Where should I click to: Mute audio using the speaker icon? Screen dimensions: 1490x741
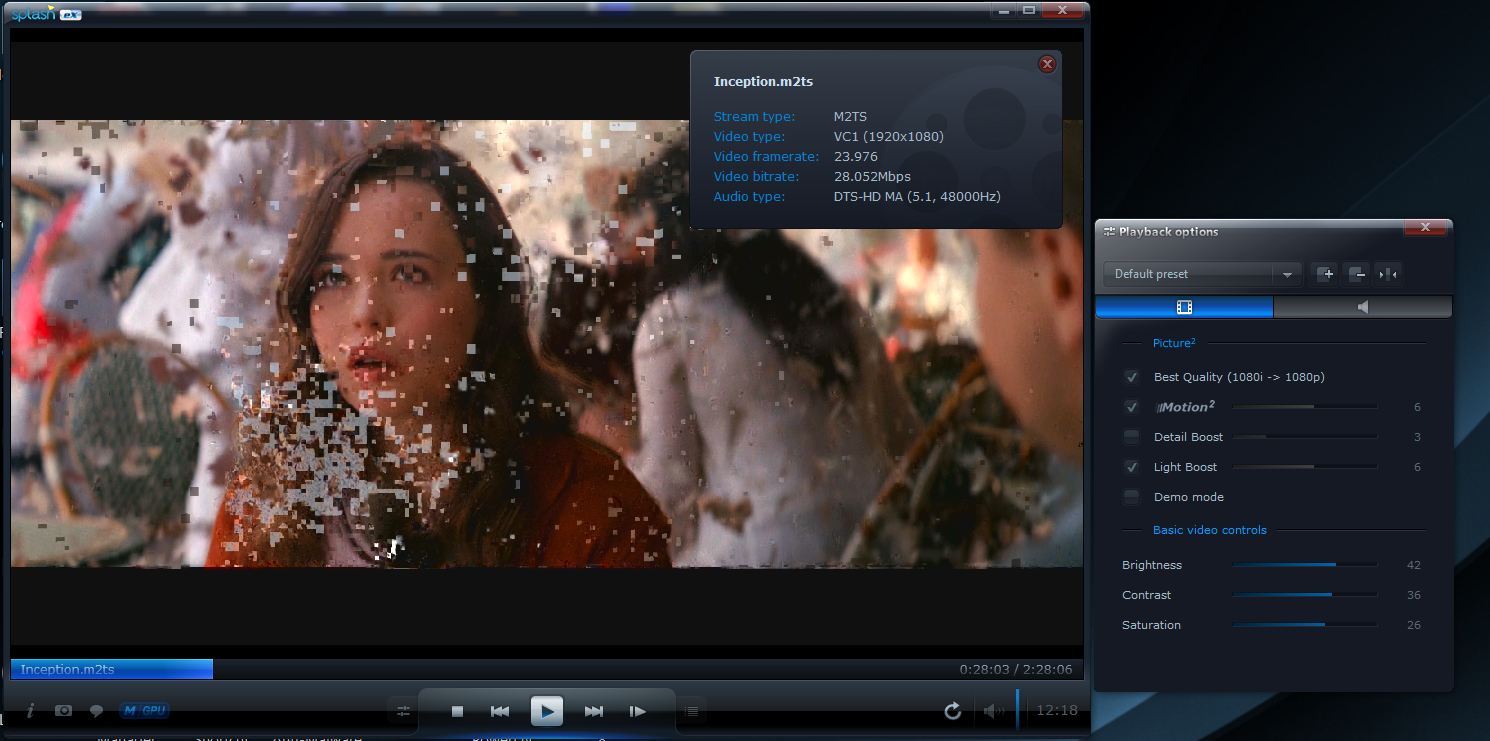(992, 711)
